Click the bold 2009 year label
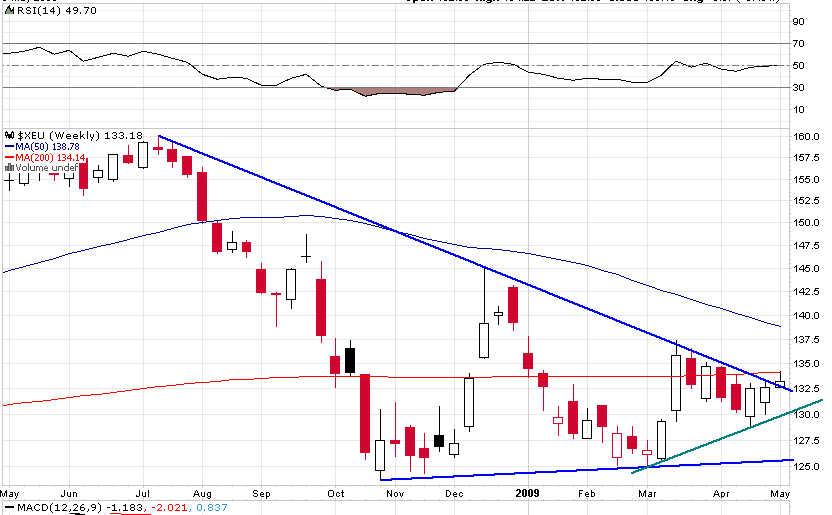Viewport: 832px width, 515px height. 527,493
